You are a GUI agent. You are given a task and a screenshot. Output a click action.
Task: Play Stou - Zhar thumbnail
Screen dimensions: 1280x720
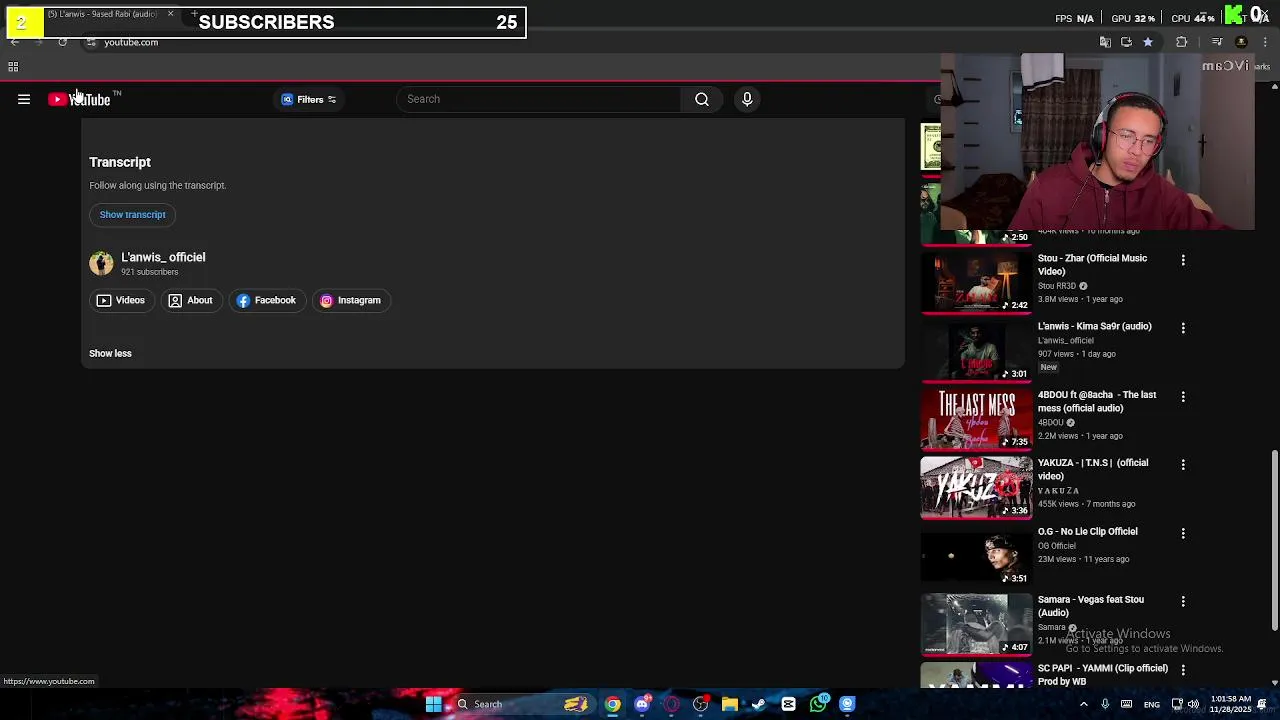point(976,283)
